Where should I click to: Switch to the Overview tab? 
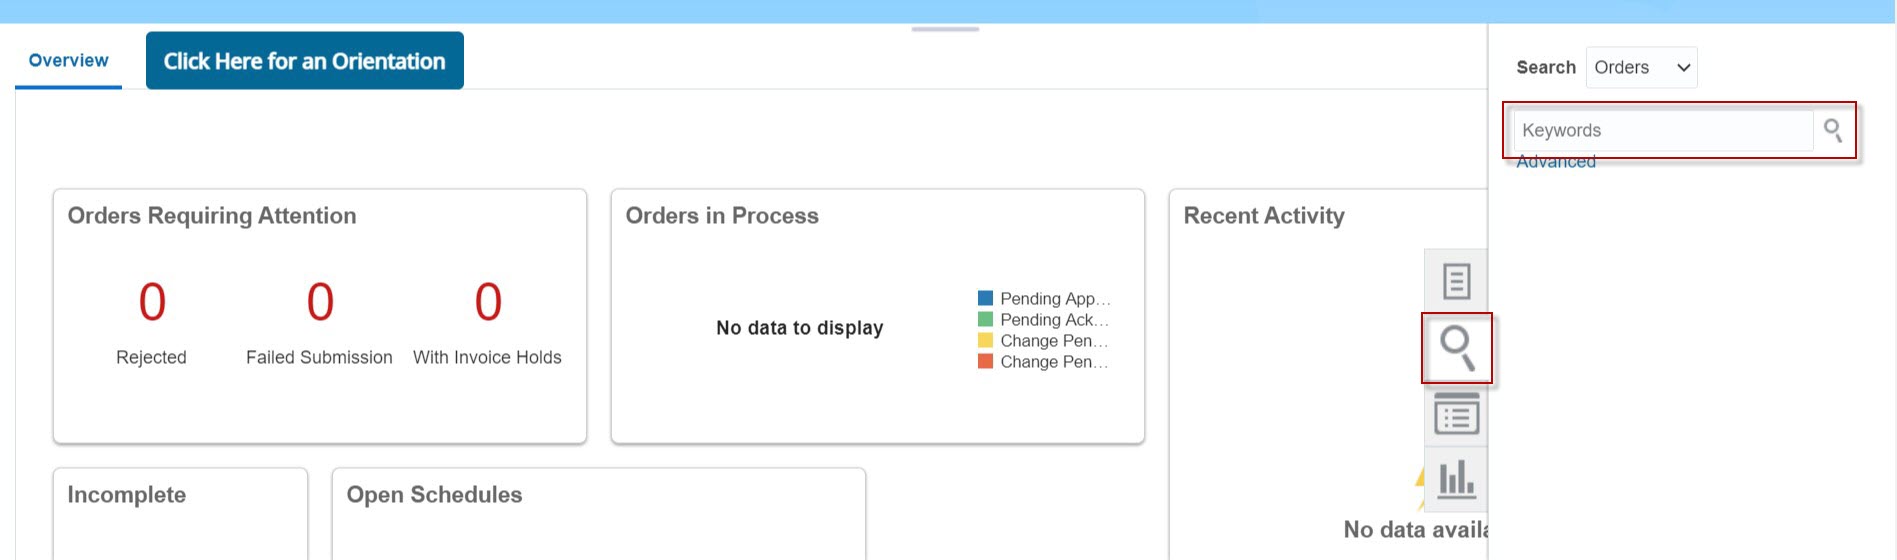coord(68,61)
